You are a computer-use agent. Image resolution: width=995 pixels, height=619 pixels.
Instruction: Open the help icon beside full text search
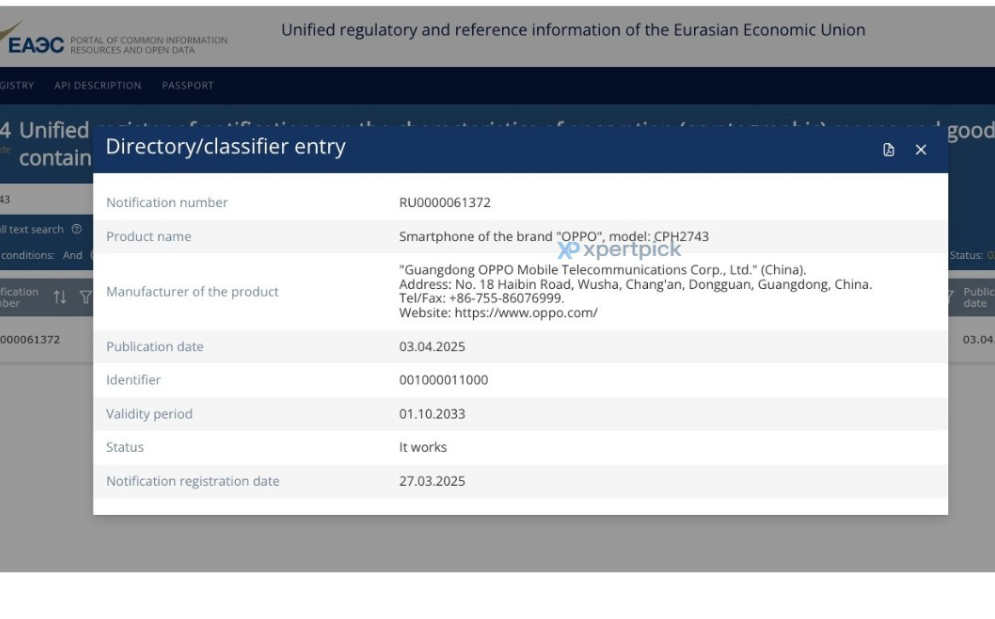tap(77, 230)
